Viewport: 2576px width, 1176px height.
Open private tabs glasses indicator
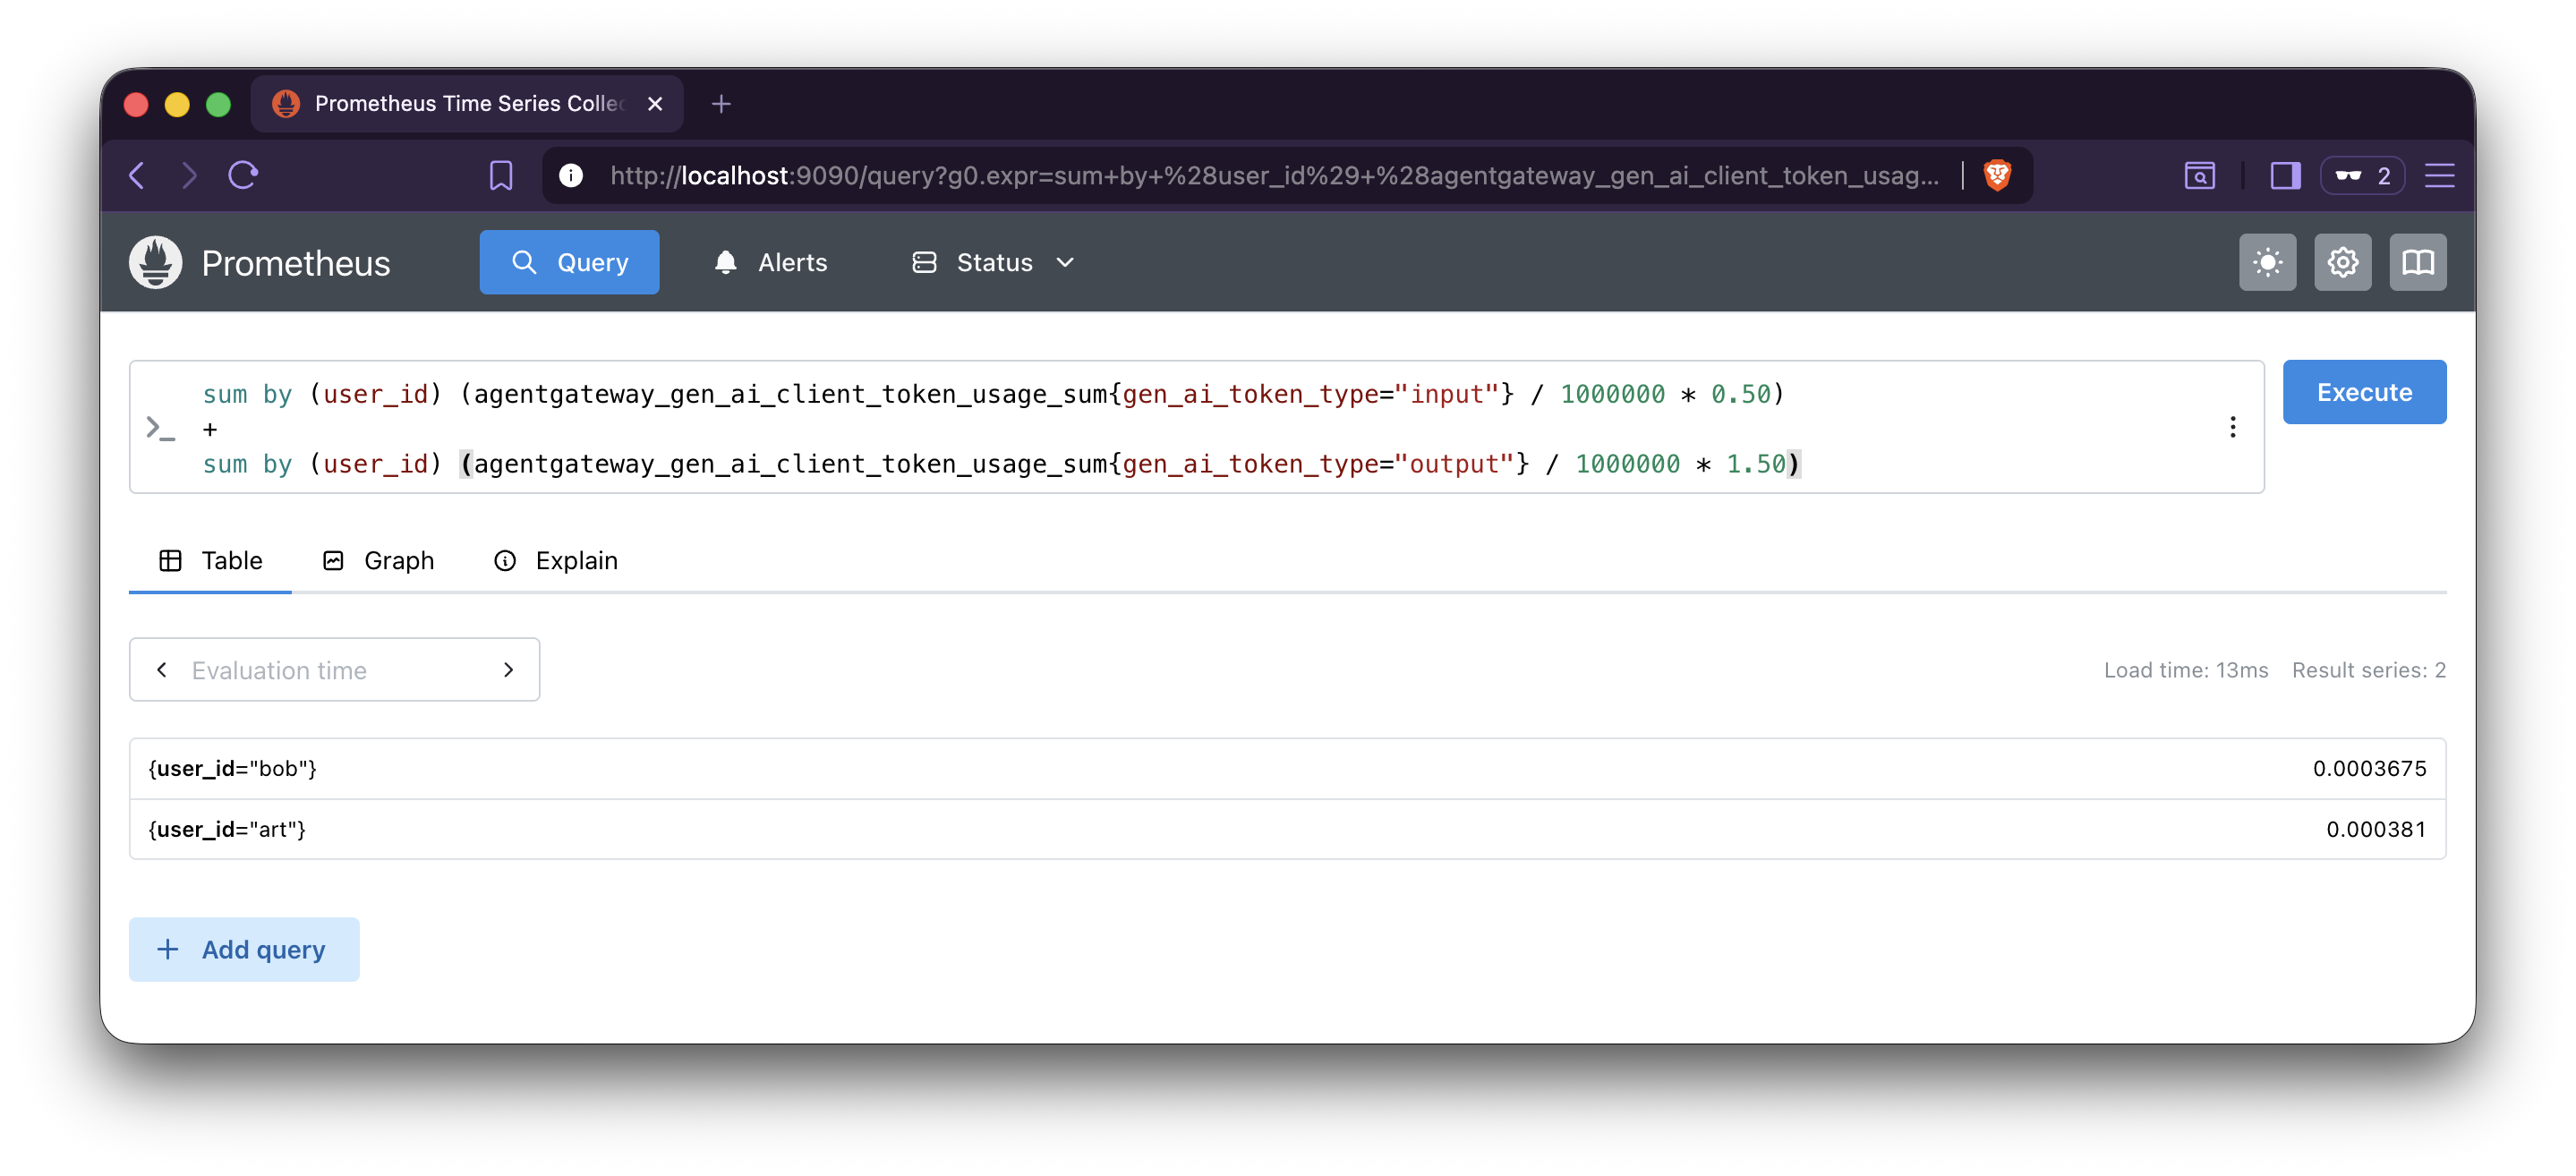(2362, 176)
